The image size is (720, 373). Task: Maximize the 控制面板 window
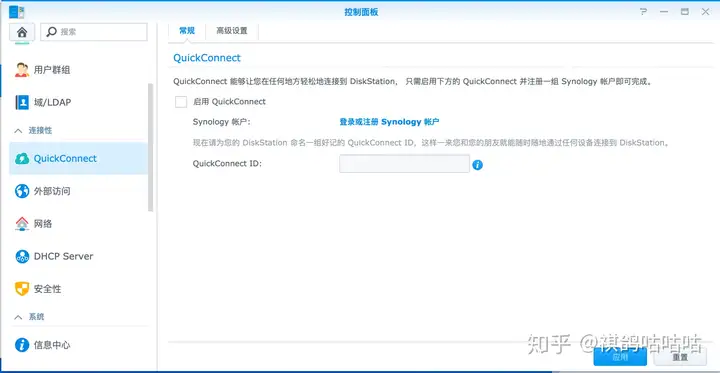[x=685, y=12]
